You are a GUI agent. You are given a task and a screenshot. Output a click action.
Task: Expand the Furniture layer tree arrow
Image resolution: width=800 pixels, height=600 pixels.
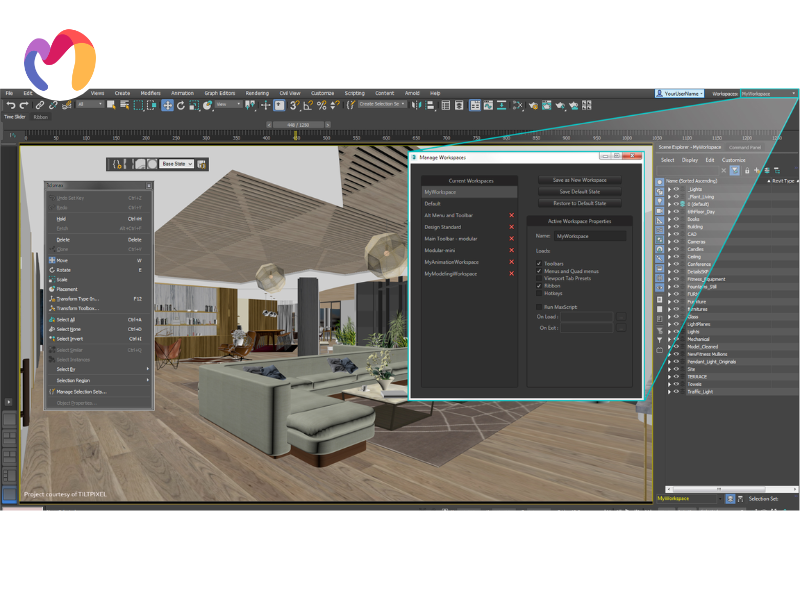669,301
